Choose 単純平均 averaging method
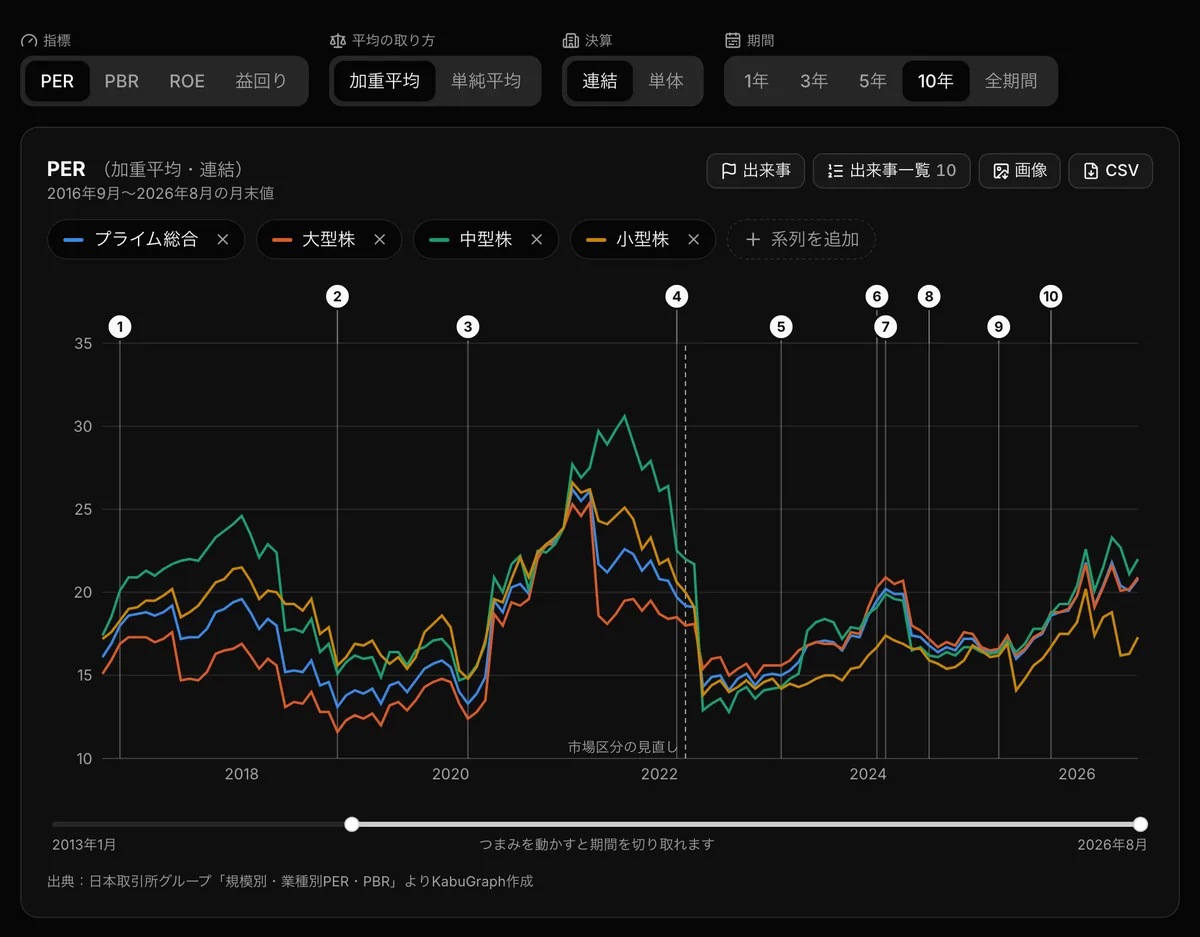The height and width of the screenshot is (937, 1200). point(486,81)
